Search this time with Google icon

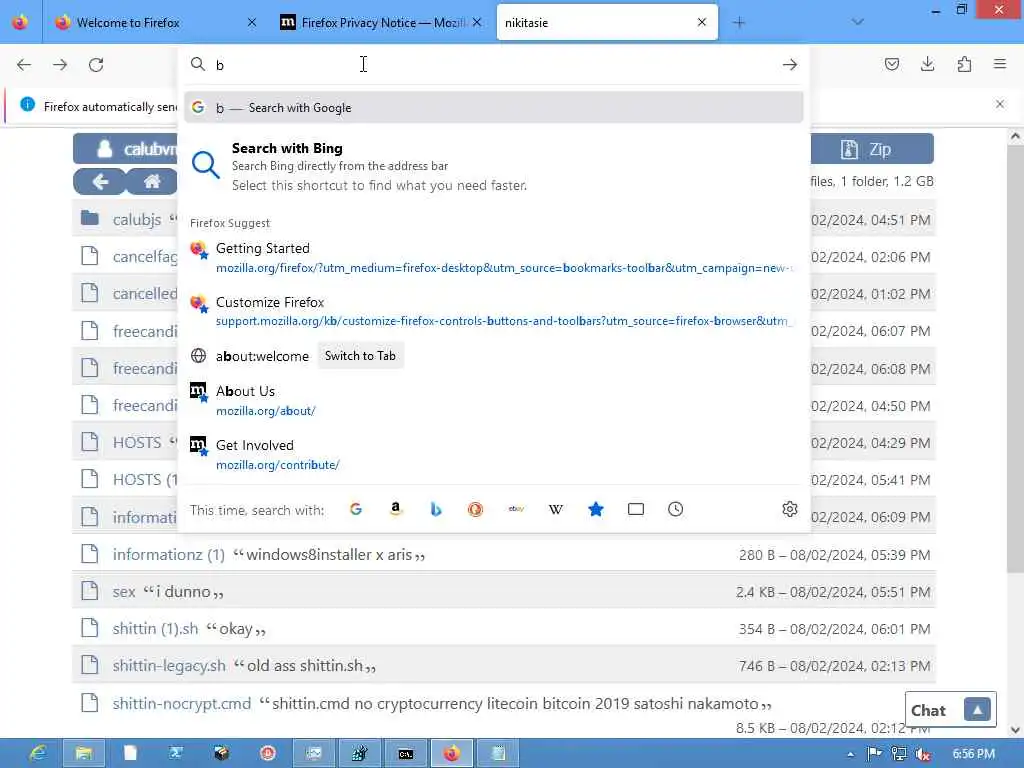(x=356, y=509)
